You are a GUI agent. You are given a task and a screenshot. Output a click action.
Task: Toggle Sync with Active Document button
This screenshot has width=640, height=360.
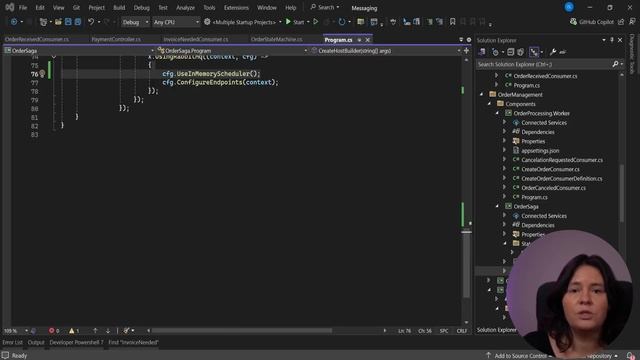pyautogui.click(x=534, y=52)
